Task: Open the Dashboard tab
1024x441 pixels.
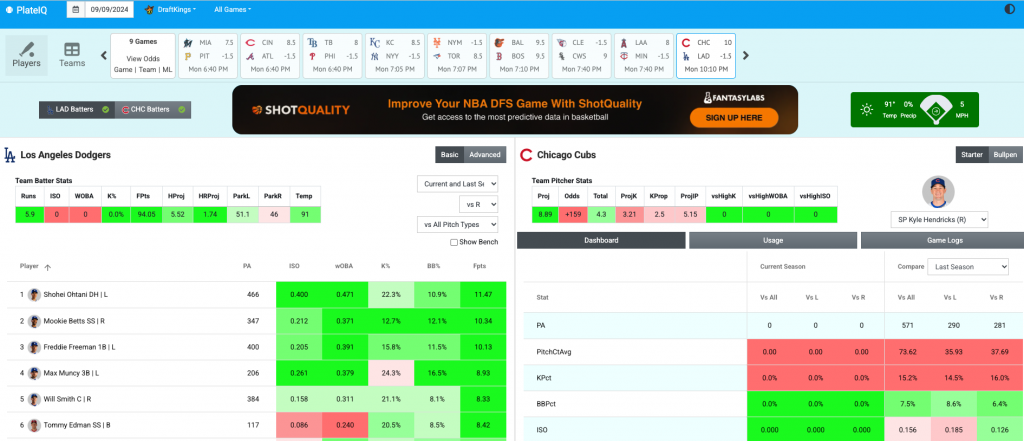Action: (x=601, y=240)
